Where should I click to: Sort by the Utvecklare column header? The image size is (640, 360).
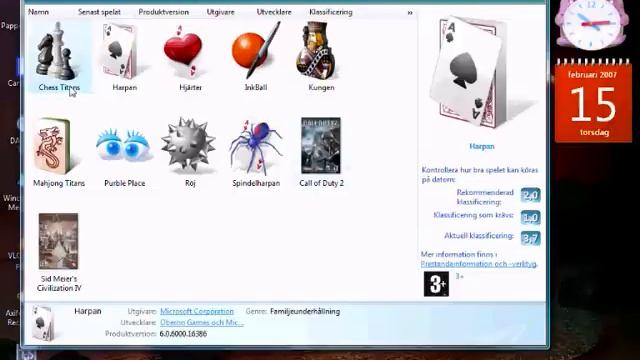pos(274,12)
